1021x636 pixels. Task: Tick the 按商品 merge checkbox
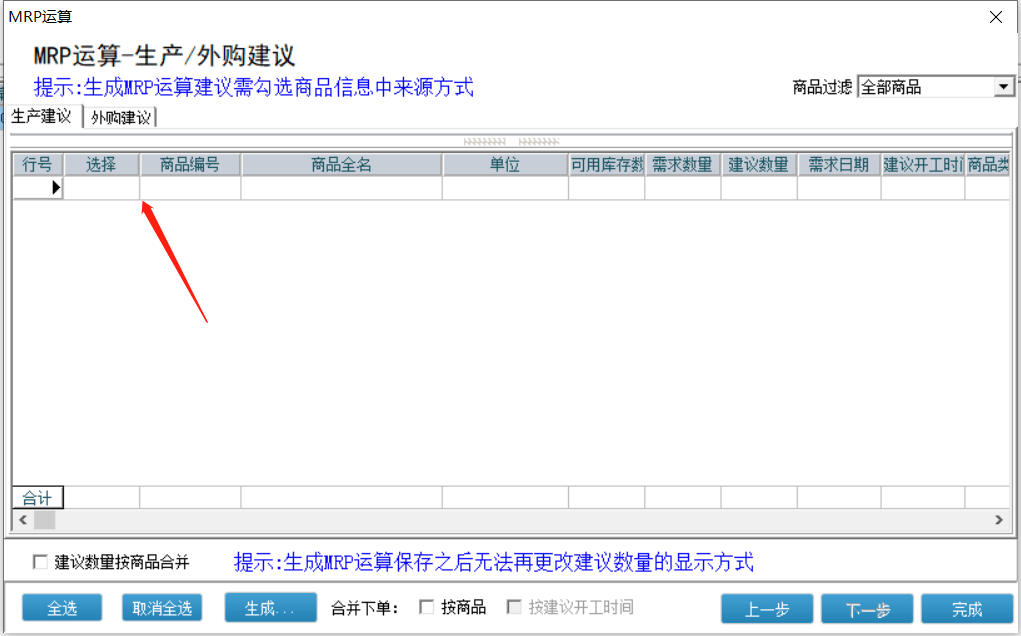click(x=427, y=607)
